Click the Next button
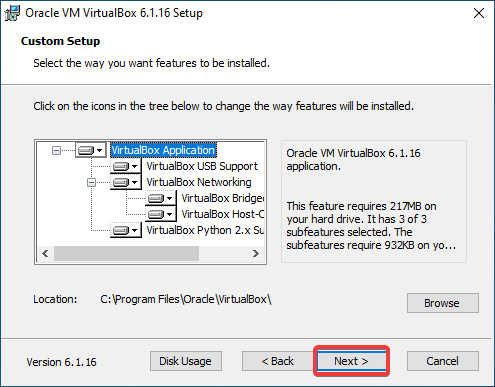495x387 pixels. (x=351, y=361)
